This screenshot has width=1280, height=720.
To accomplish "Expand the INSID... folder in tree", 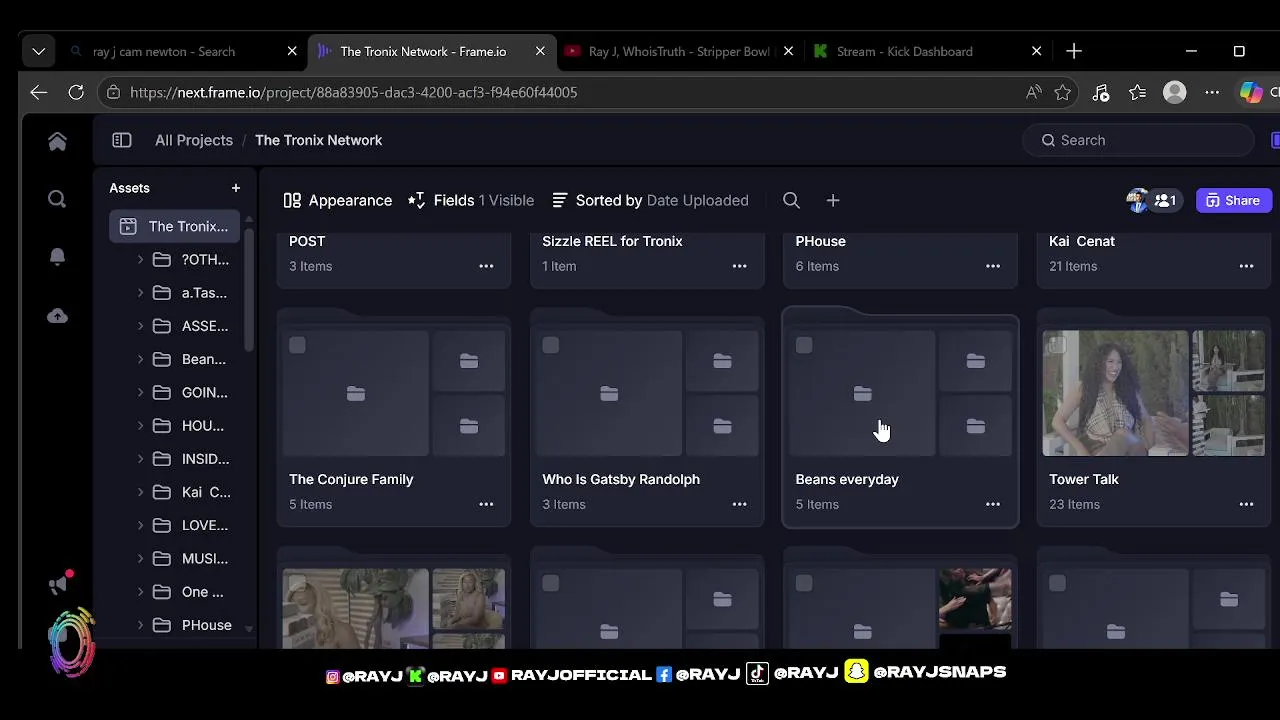I will point(140,459).
